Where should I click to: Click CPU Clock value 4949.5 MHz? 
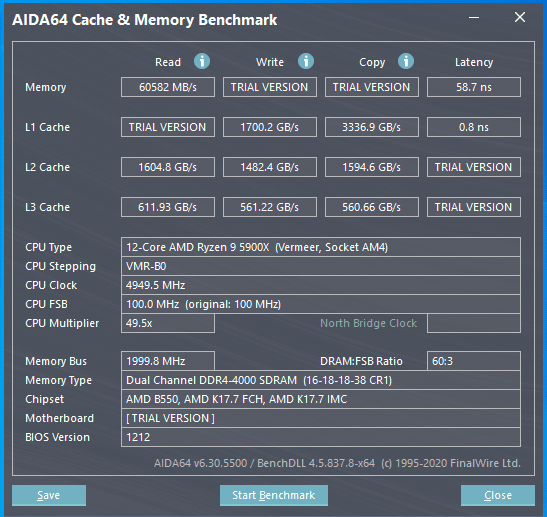[321, 285]
